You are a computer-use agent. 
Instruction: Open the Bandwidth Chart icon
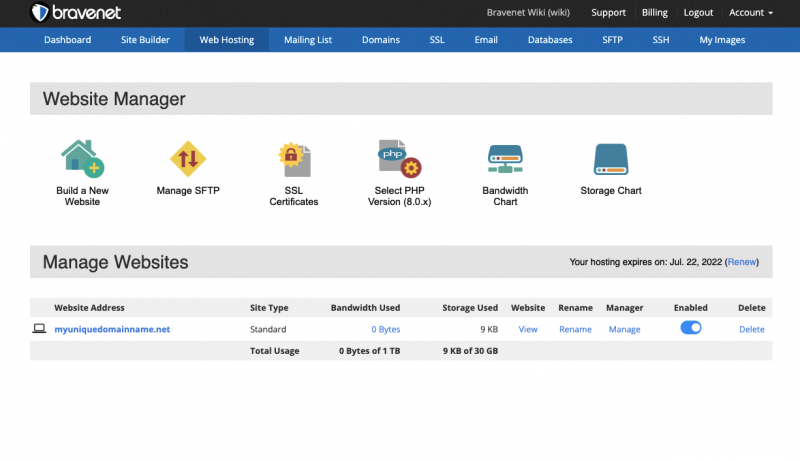(x=505, y=159)
